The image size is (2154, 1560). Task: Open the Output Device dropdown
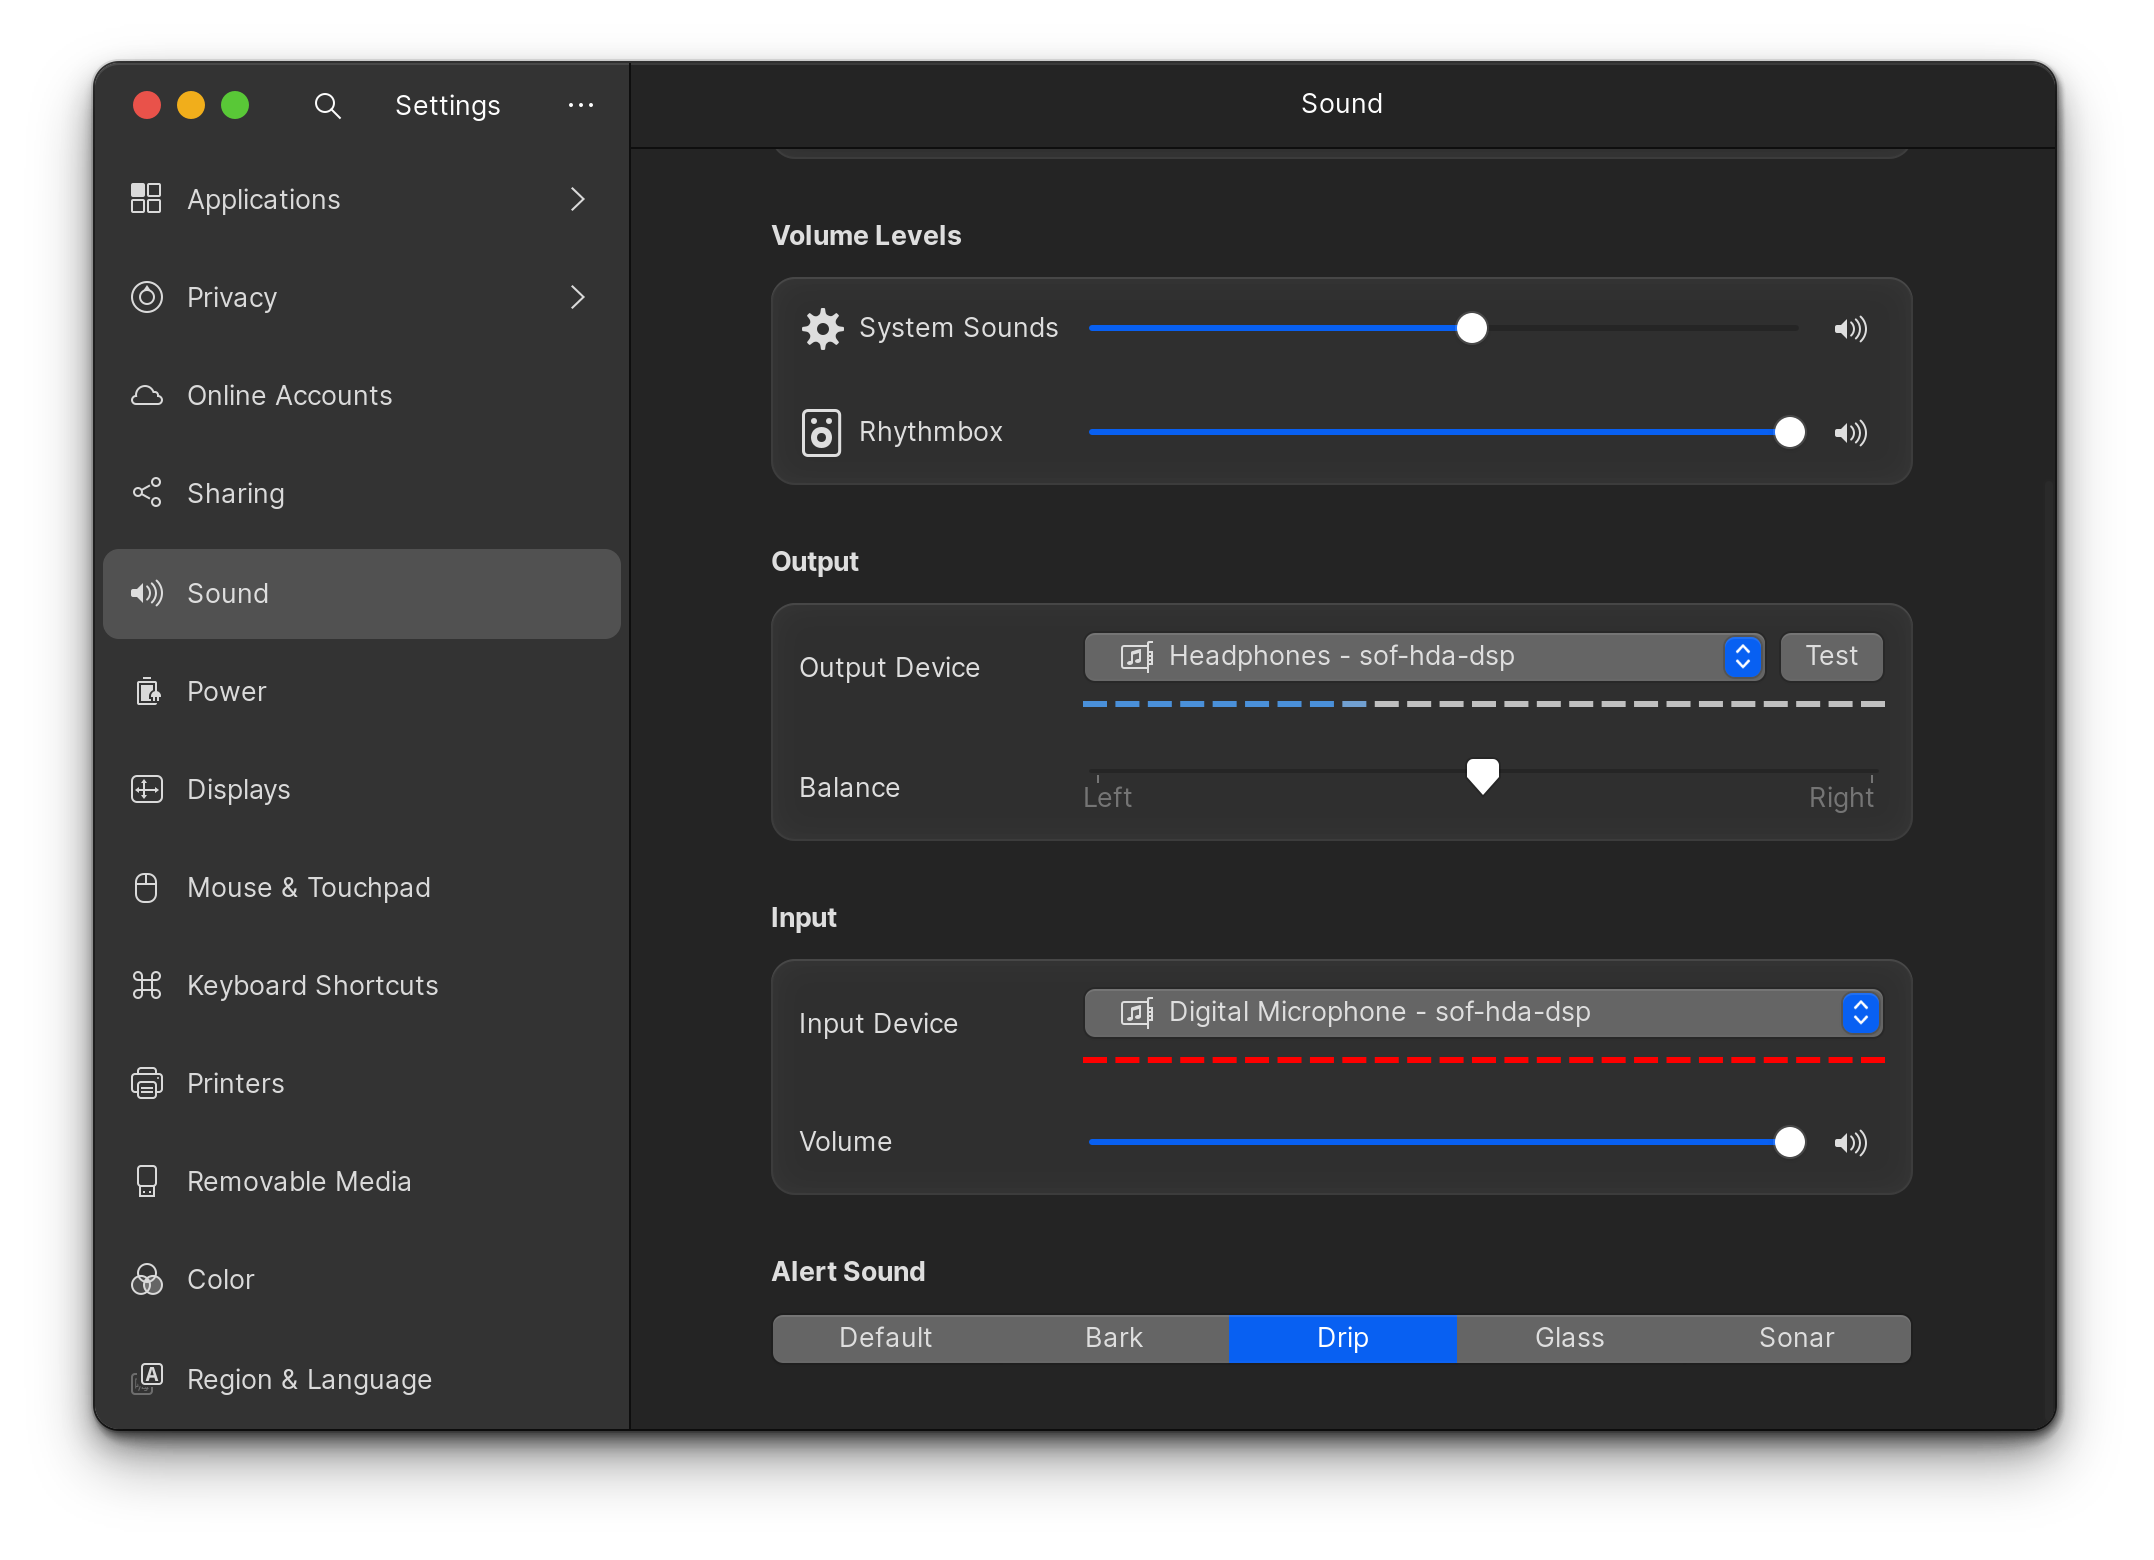(x=1423, y=657)
